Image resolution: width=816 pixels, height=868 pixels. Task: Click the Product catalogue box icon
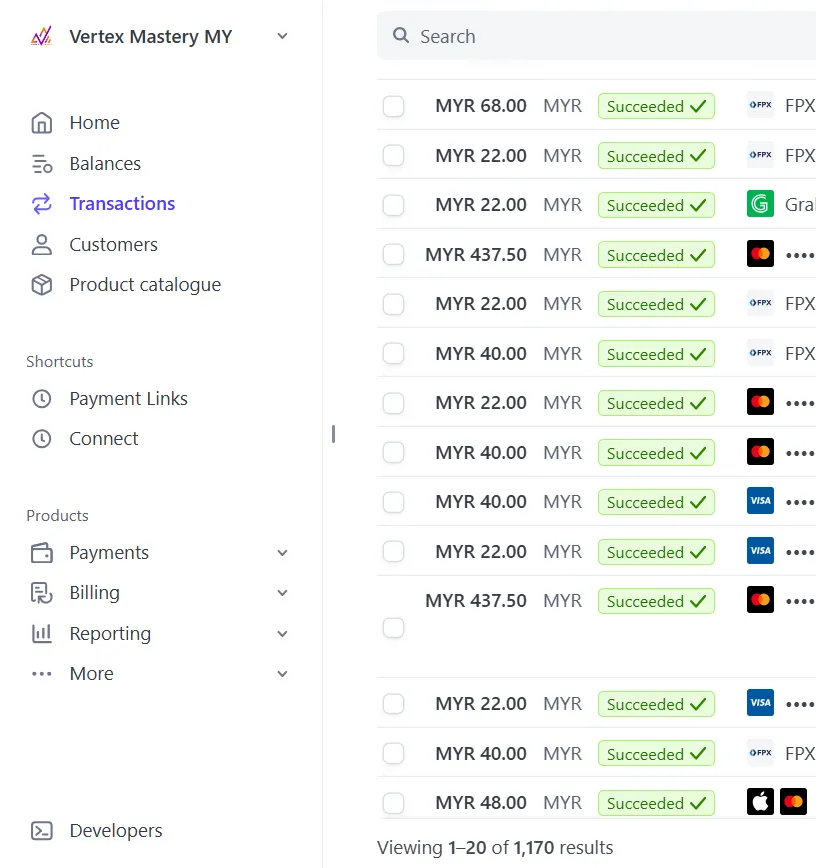41,285
